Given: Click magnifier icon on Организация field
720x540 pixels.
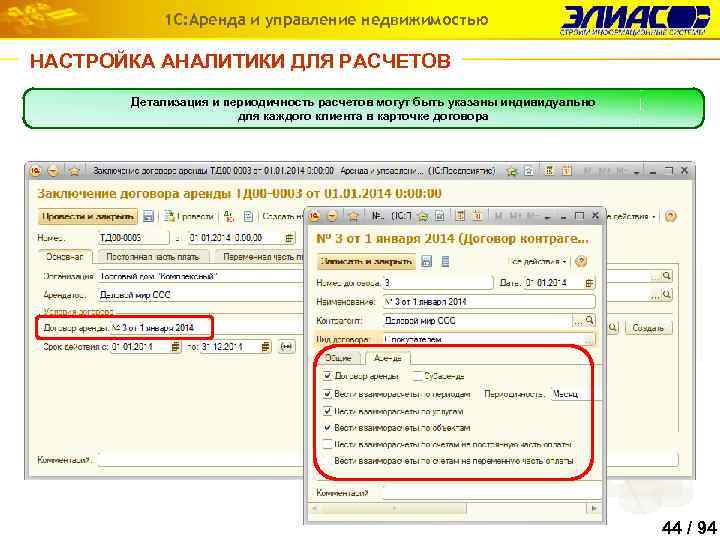Looking at the screenshot, I should 667,276.
